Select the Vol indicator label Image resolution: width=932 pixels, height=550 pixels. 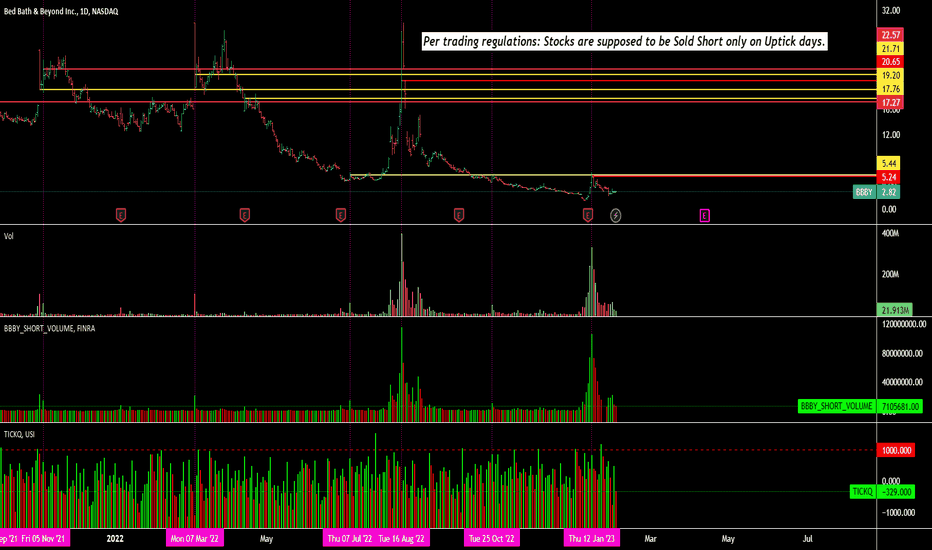click(8, 236)
